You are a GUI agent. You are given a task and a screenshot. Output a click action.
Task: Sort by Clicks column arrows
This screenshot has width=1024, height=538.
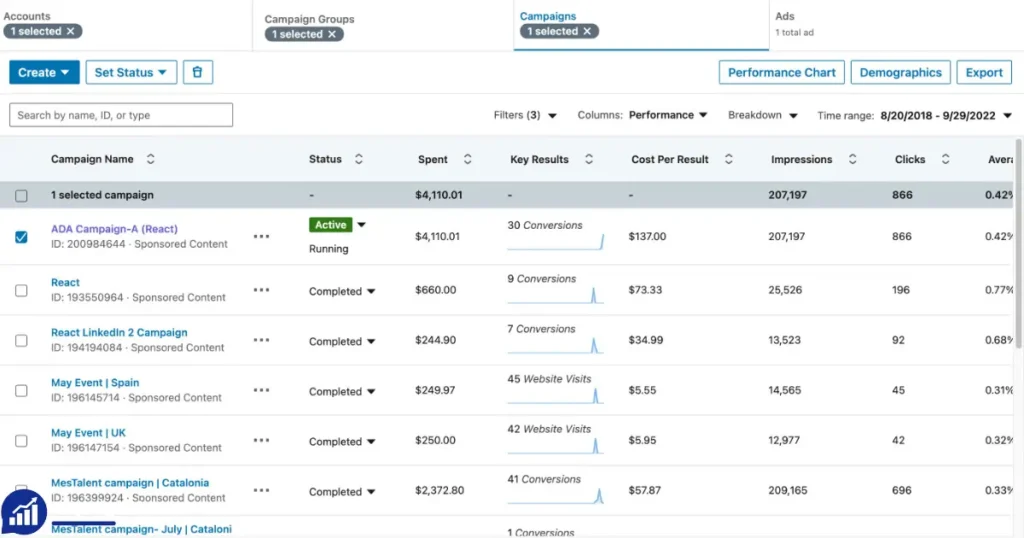pos(945,159)
